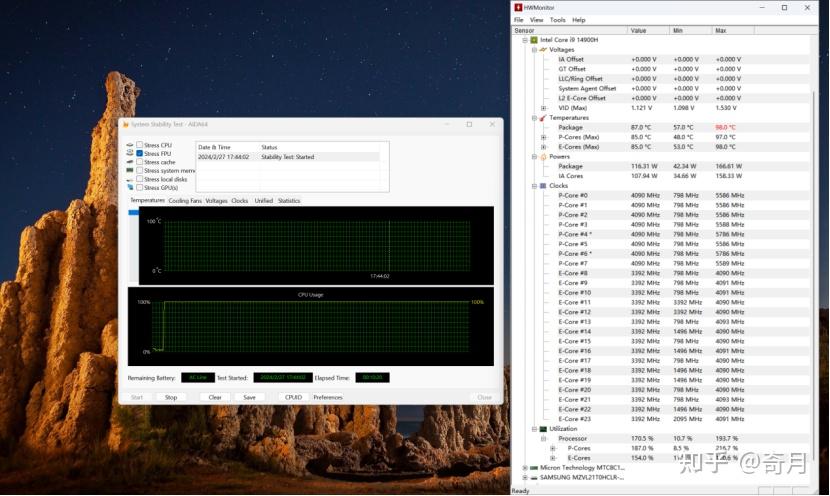Switch to the Cooling Fans tab

[x=185, y=201]
